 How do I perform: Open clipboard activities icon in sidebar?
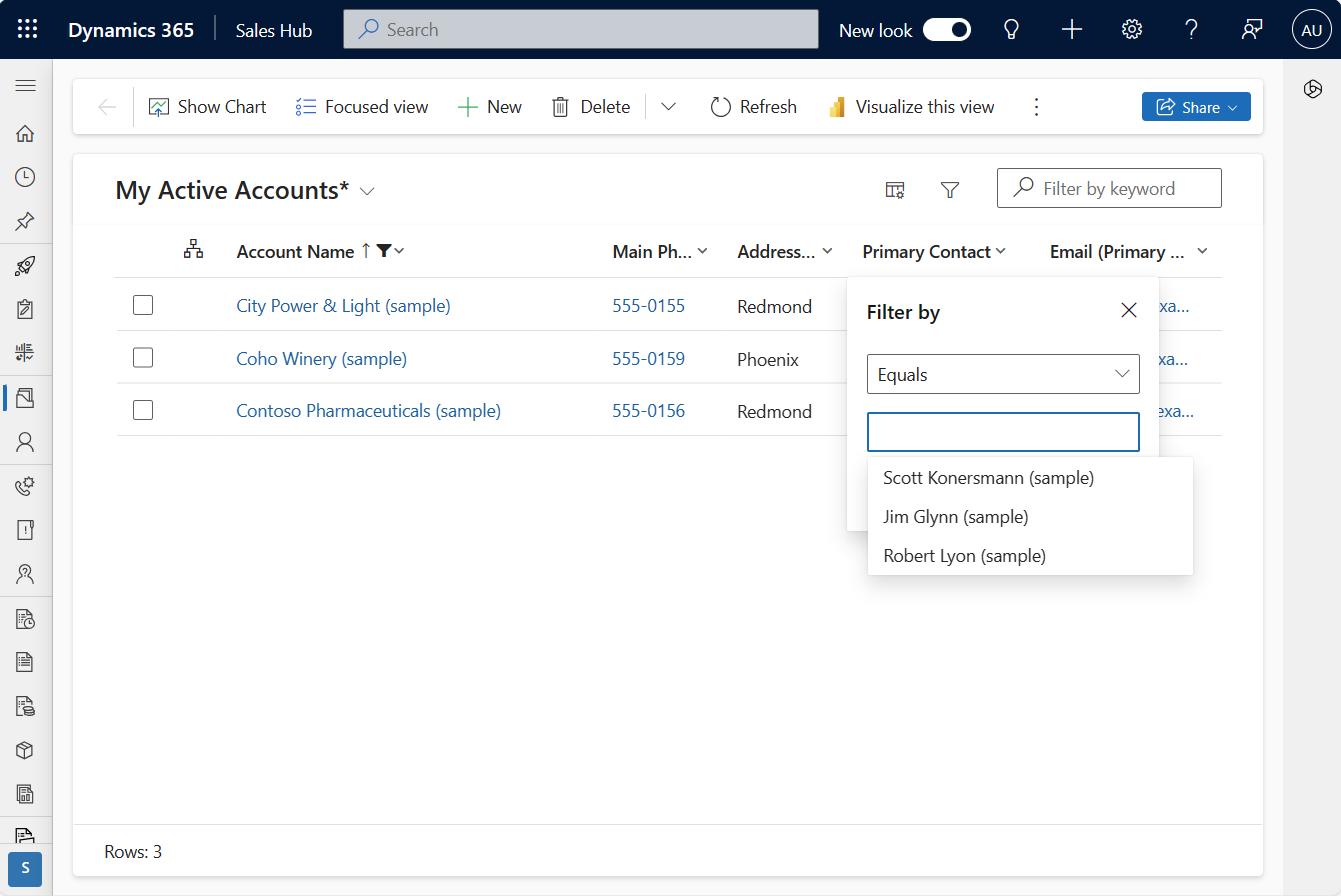point(26,309)
